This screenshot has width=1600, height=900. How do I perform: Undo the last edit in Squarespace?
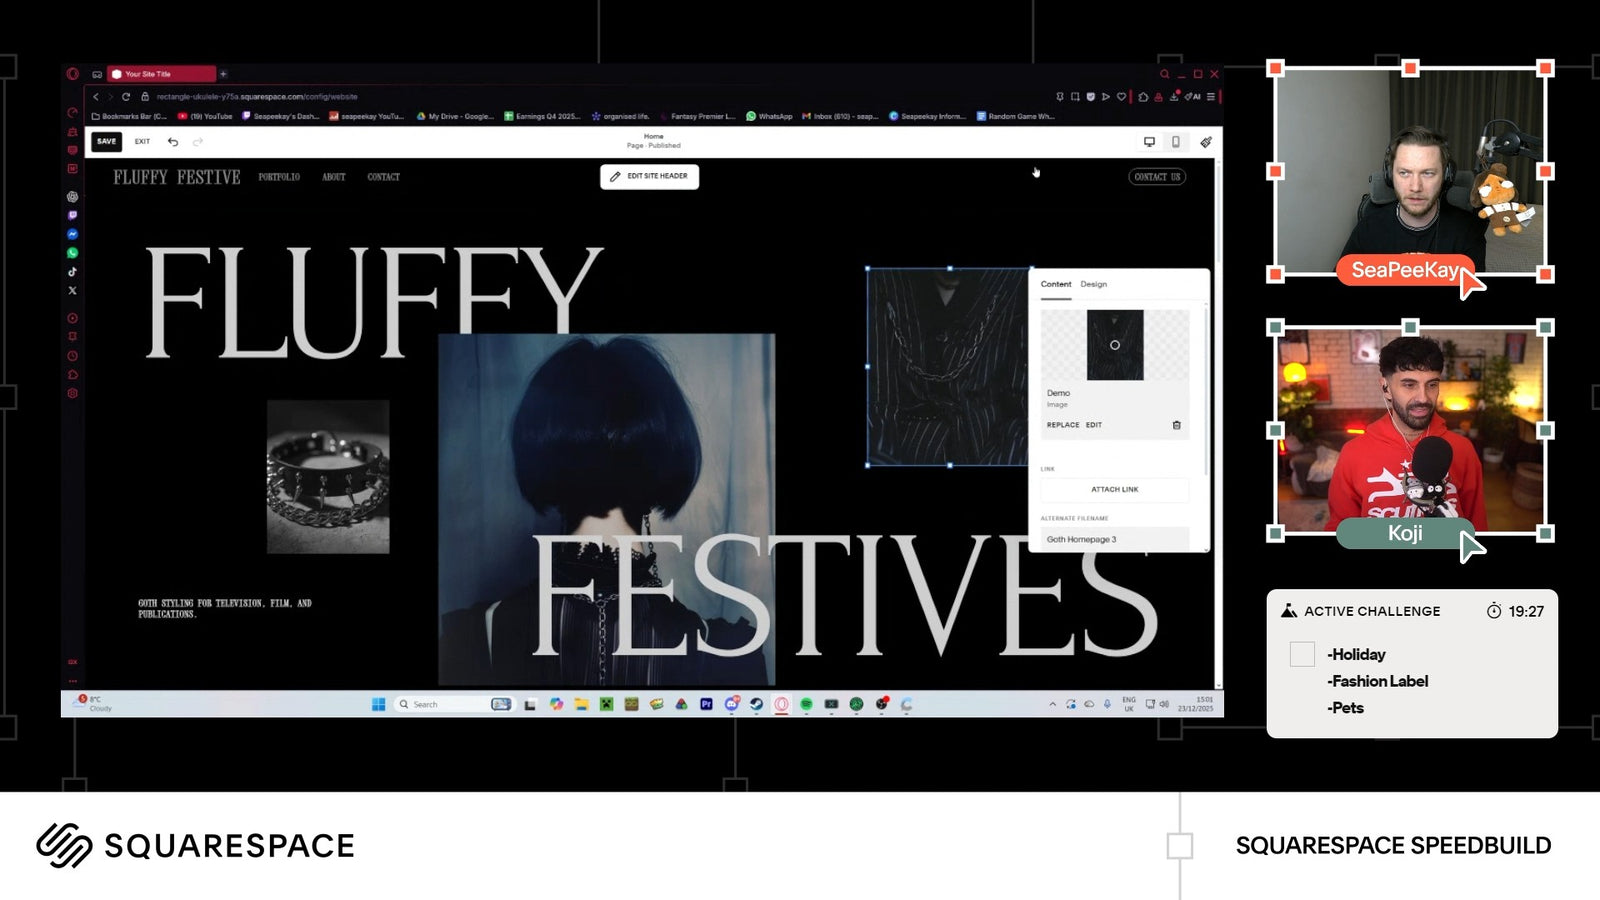[173, 142]
